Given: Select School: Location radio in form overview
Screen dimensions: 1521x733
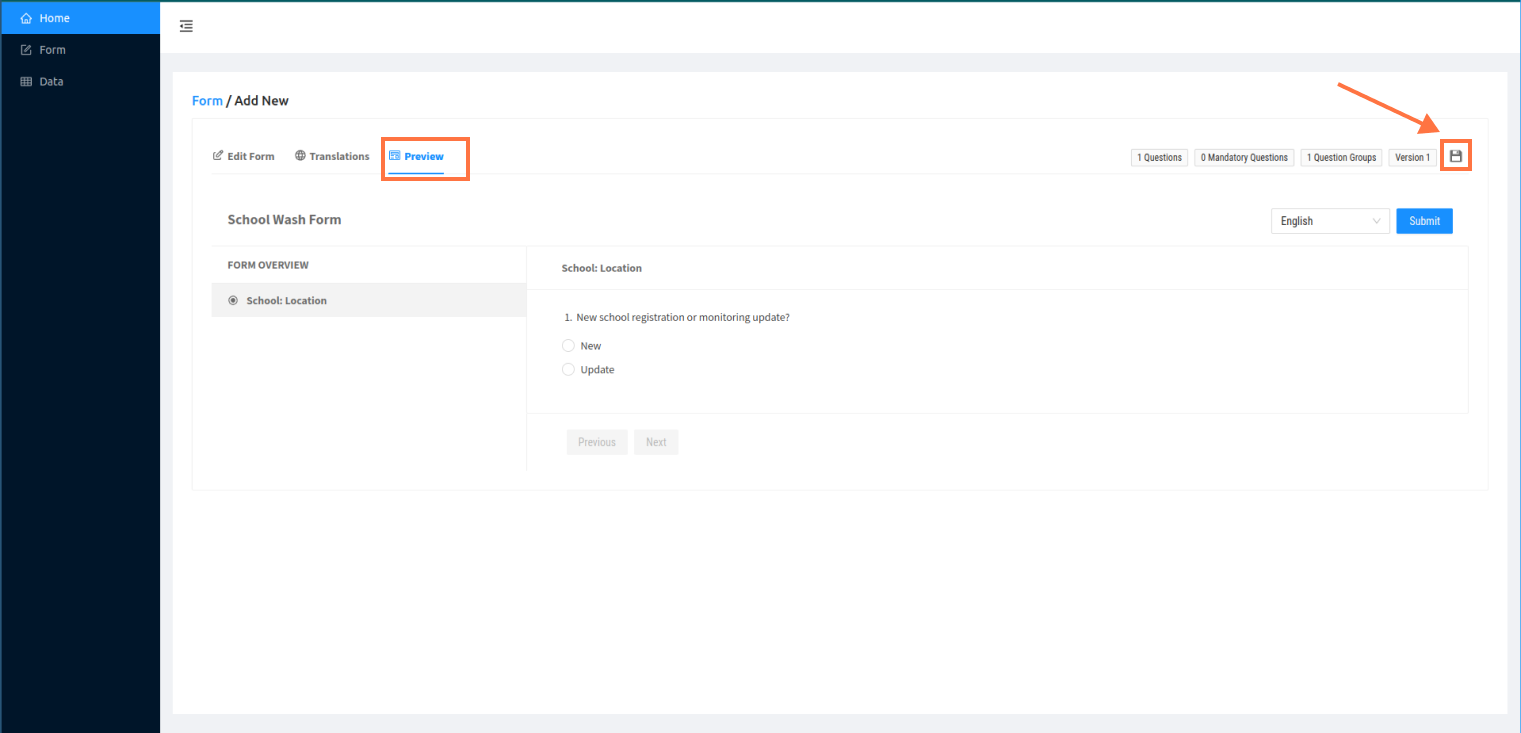Looking at the screenshot, I should click(x=233, y=300).
